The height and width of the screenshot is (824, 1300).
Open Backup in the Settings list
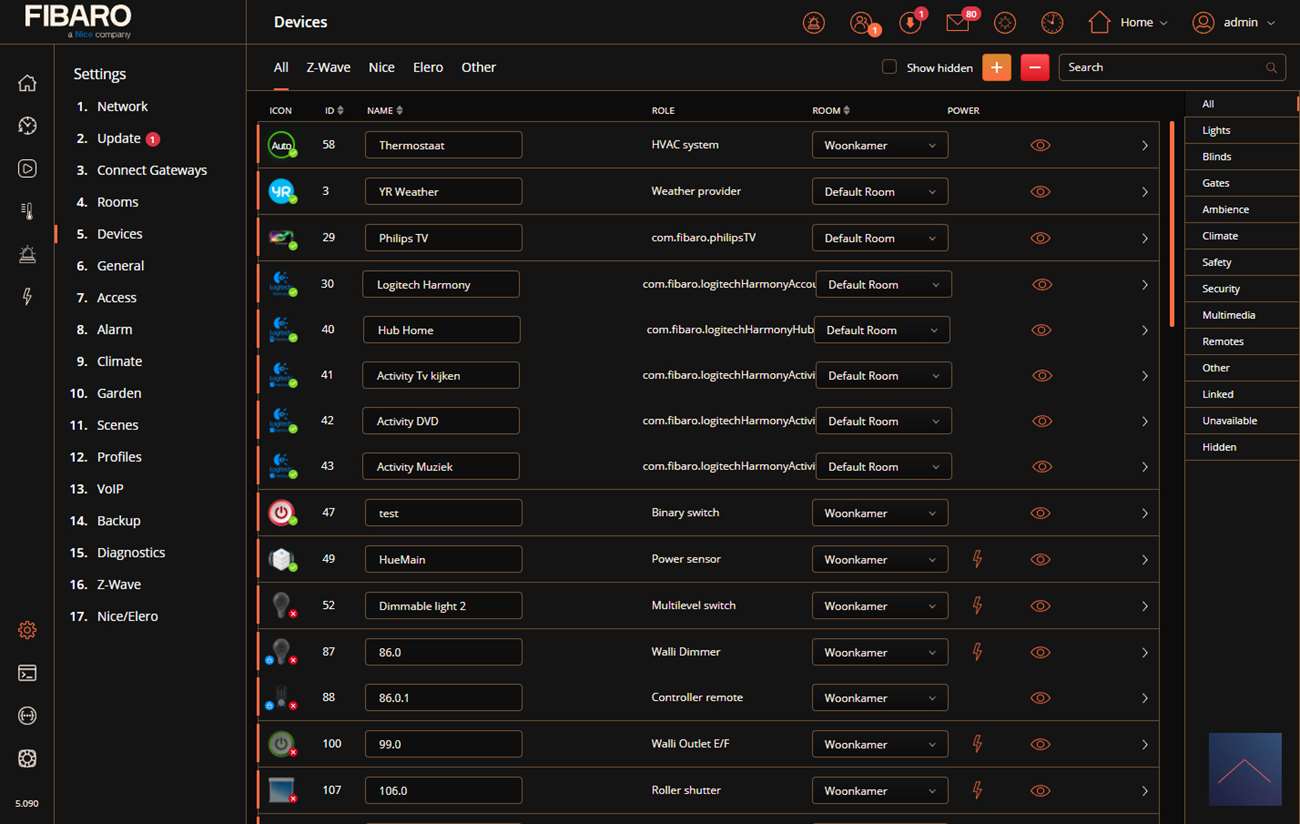[118, 521]
